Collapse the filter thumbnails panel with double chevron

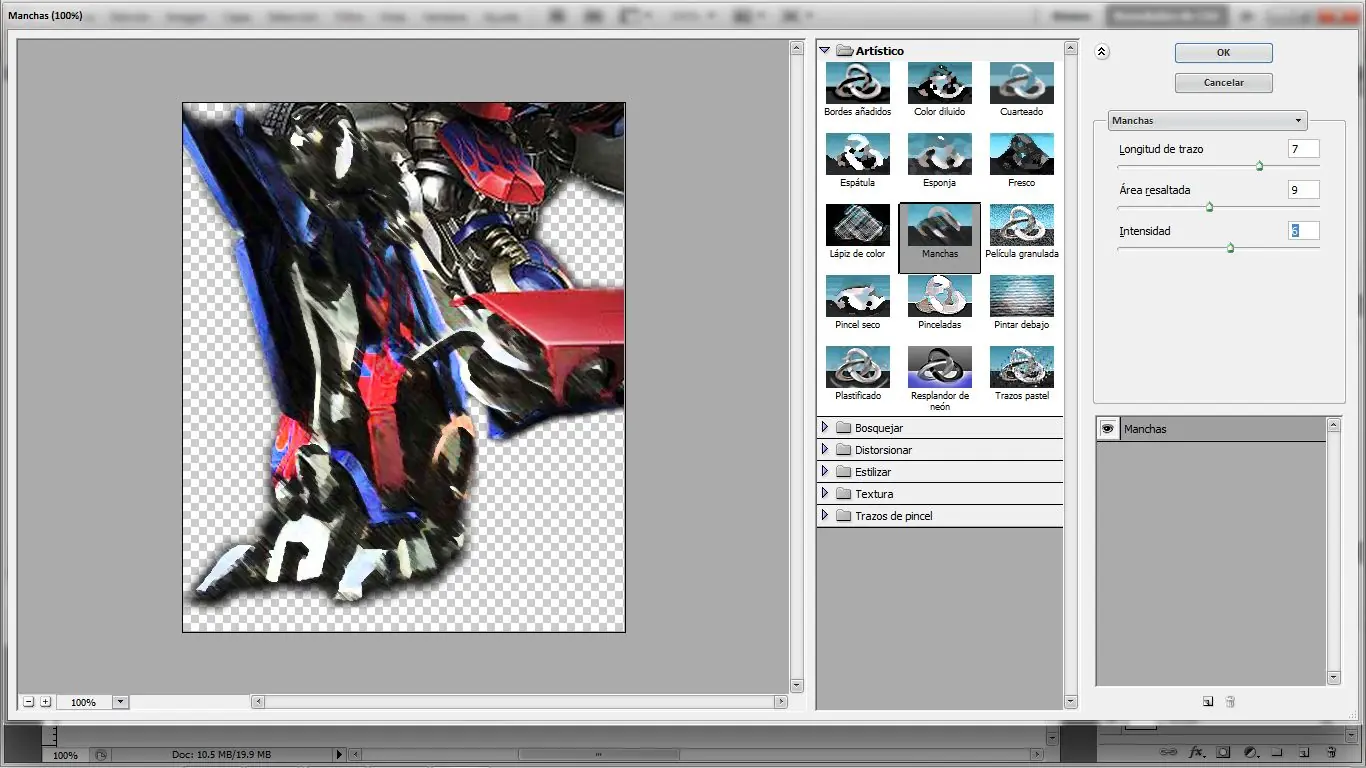[1102, 52]
